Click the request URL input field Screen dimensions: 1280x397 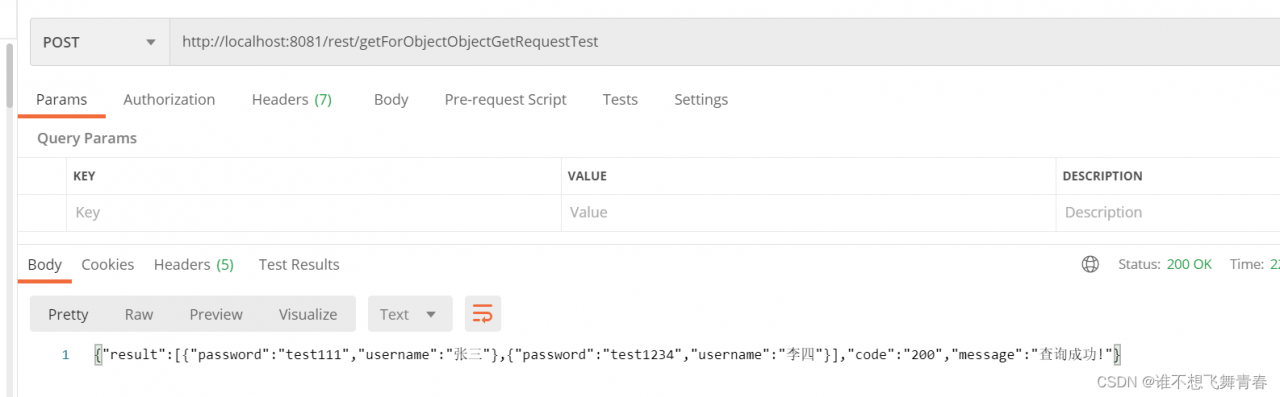(x=725, y=42)
